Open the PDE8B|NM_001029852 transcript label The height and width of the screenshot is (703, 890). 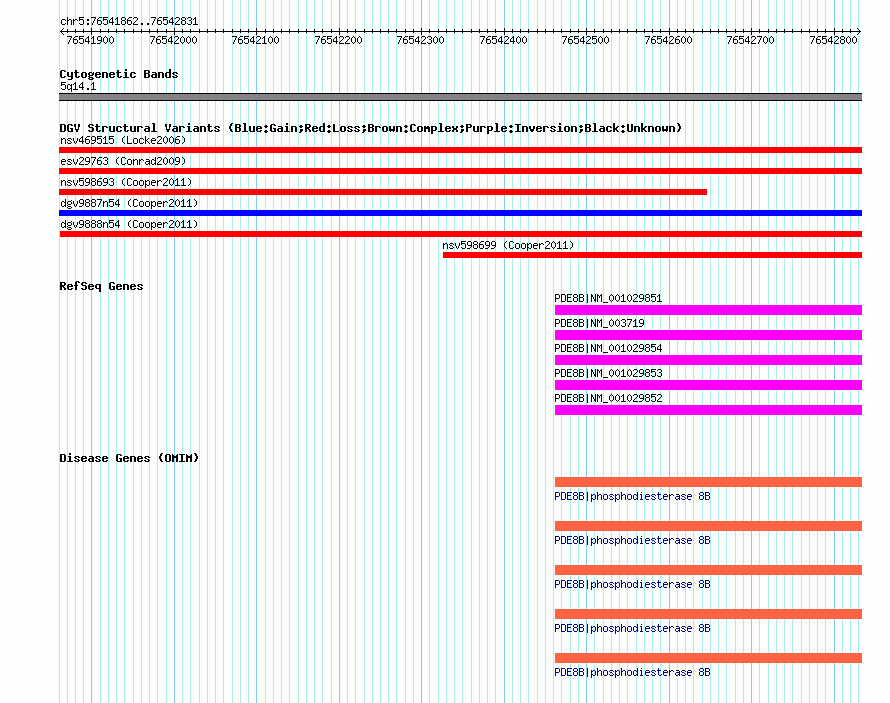click(608, 398)
